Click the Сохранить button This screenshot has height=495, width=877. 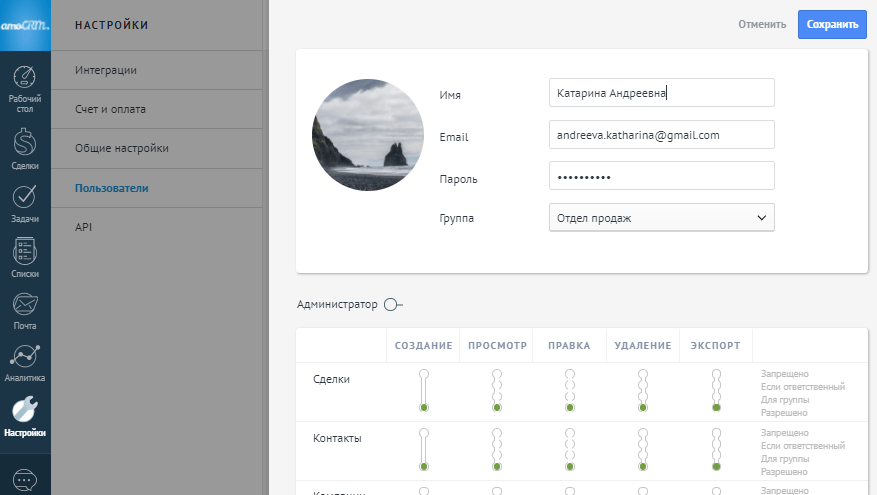[831, 24]
